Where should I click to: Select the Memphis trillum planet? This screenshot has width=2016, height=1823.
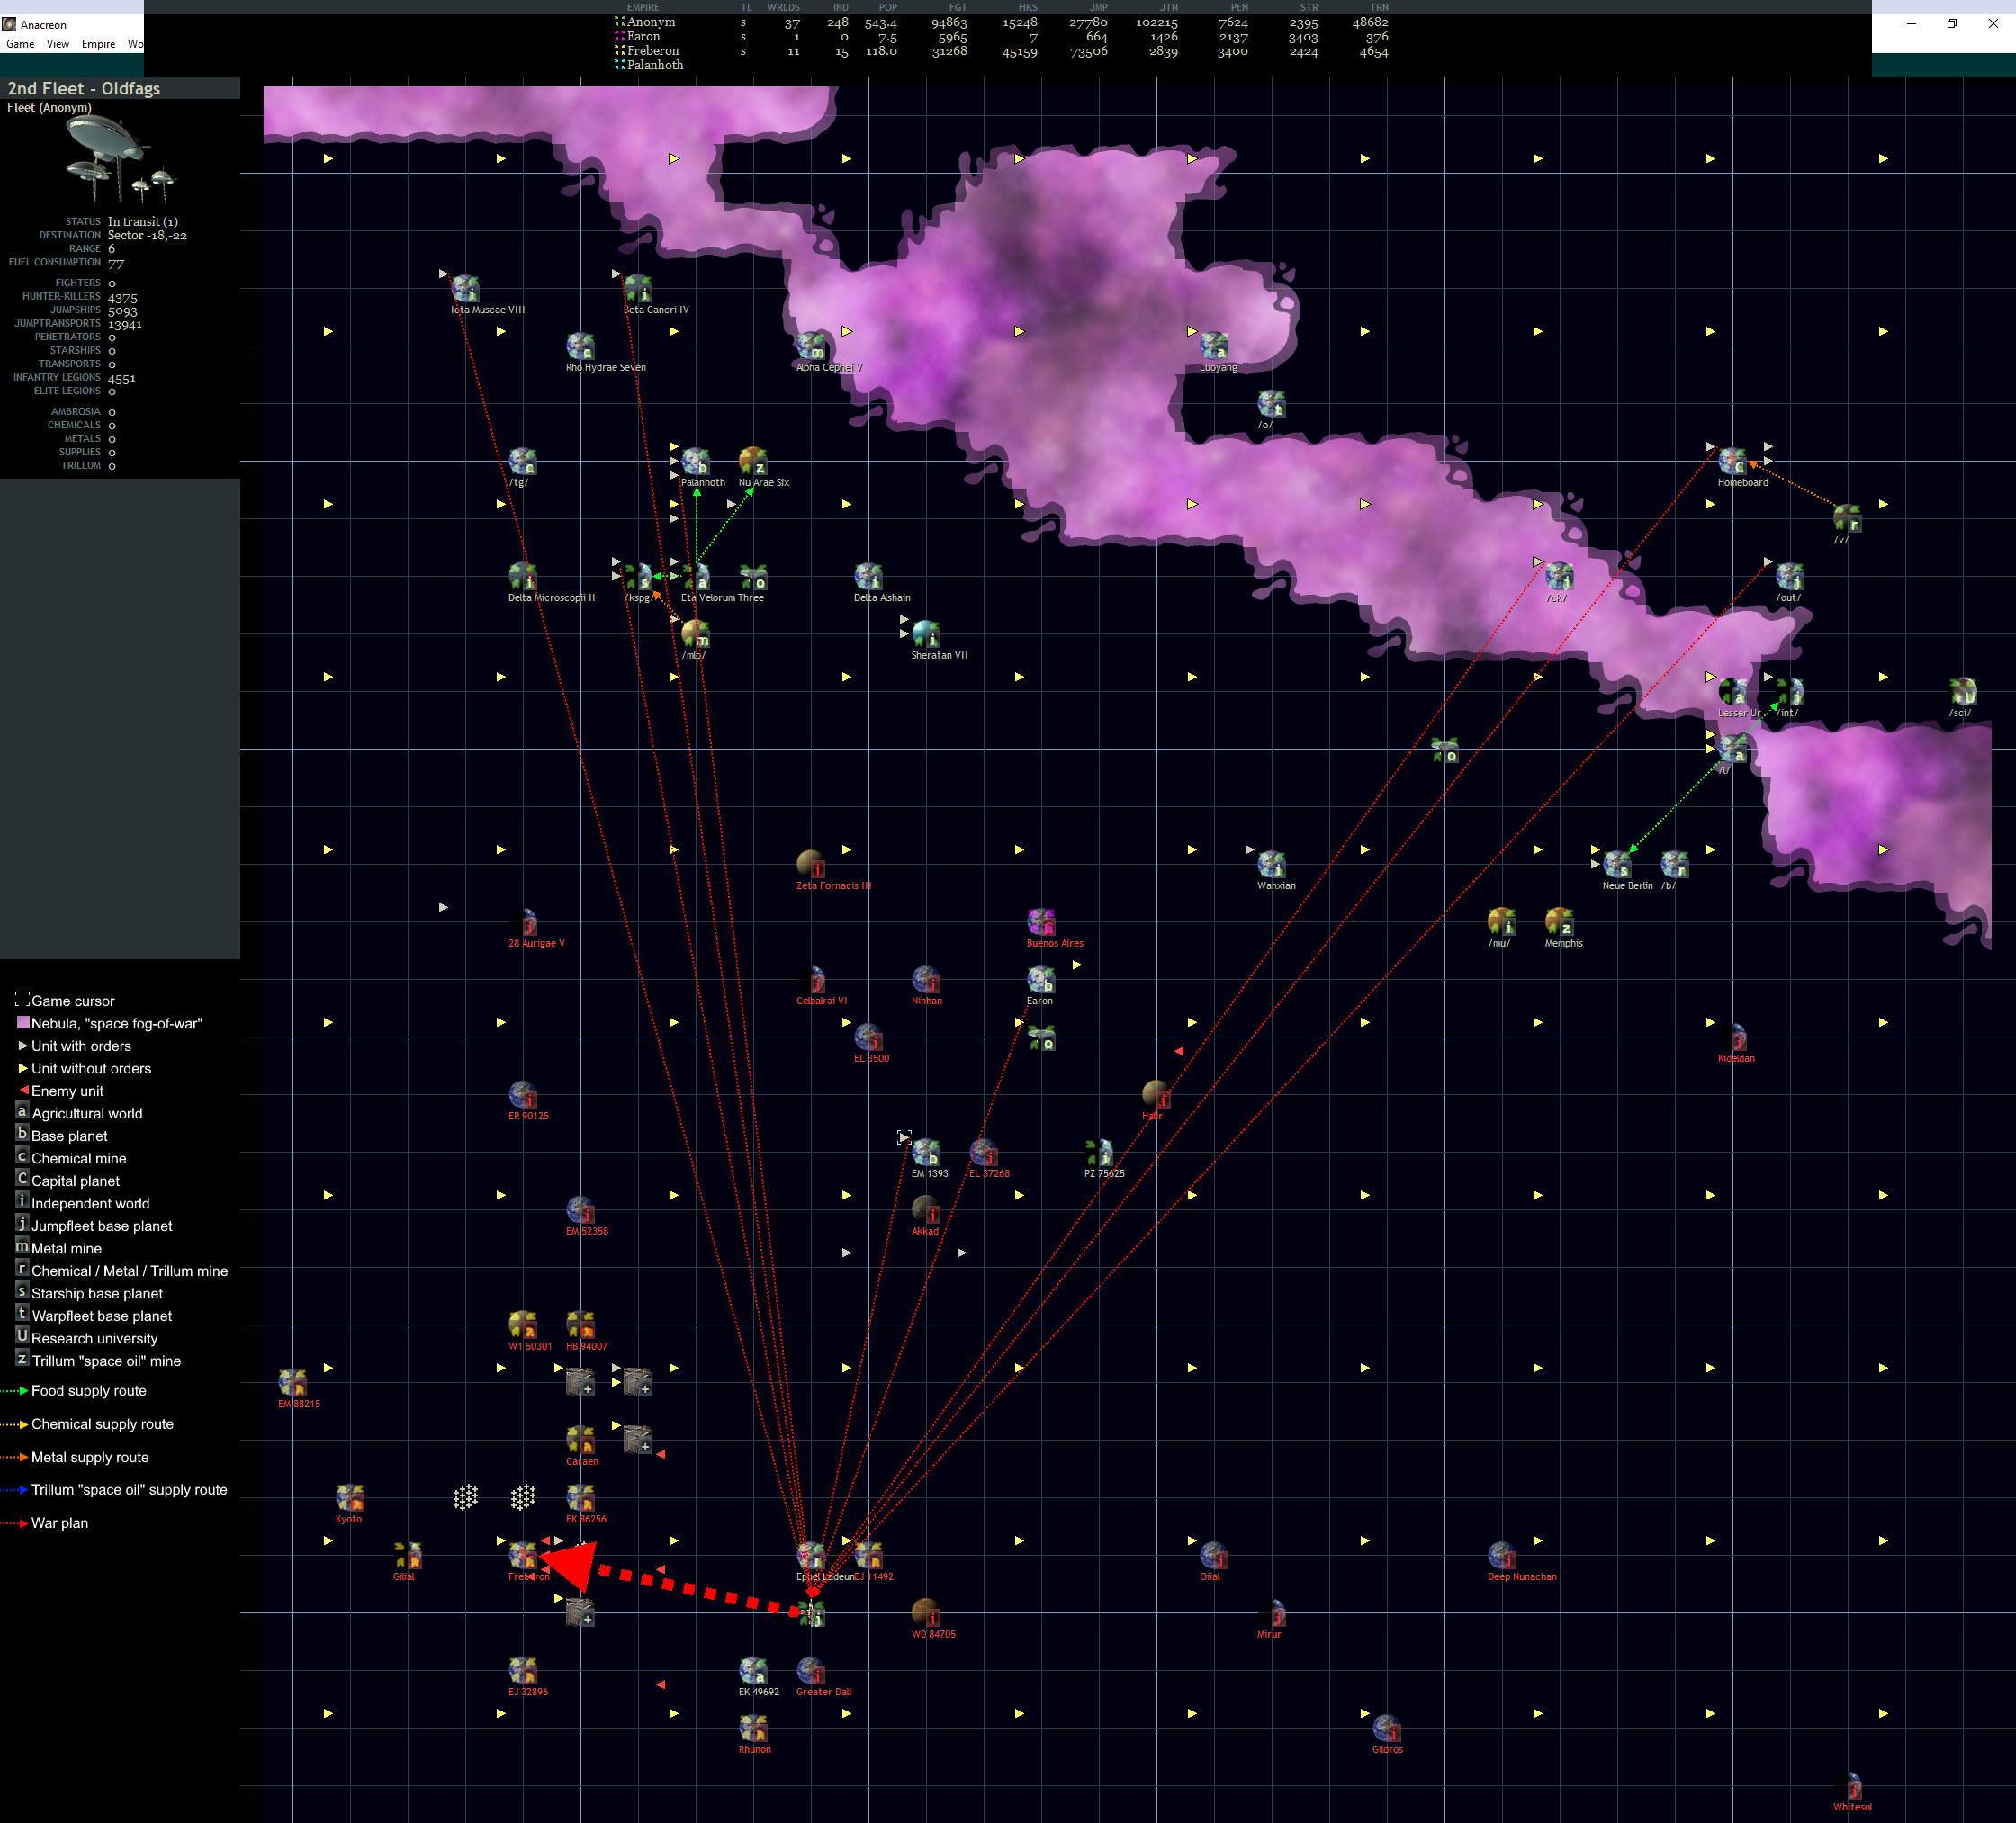coord(1559,921)
